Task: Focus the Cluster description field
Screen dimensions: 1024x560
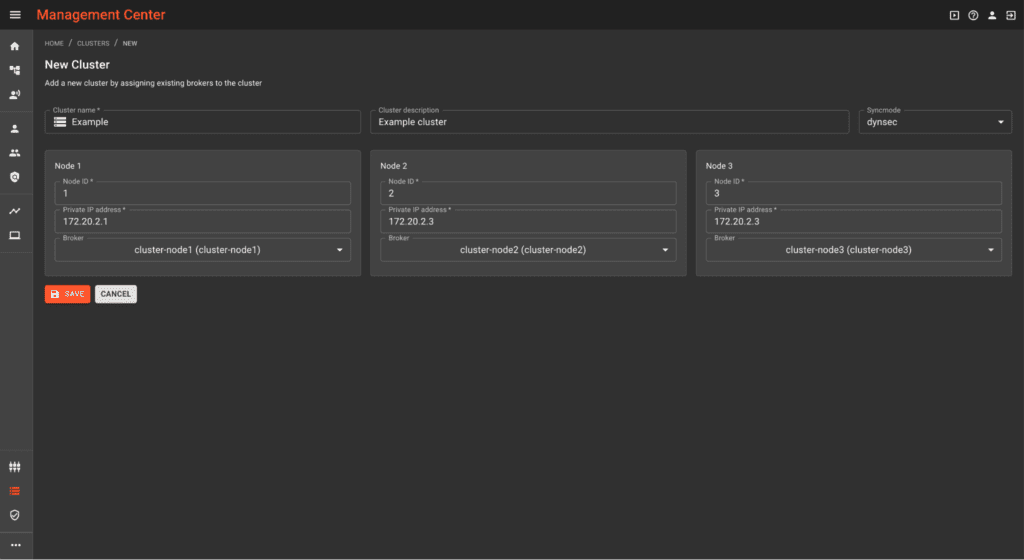Action: (610, 122)
